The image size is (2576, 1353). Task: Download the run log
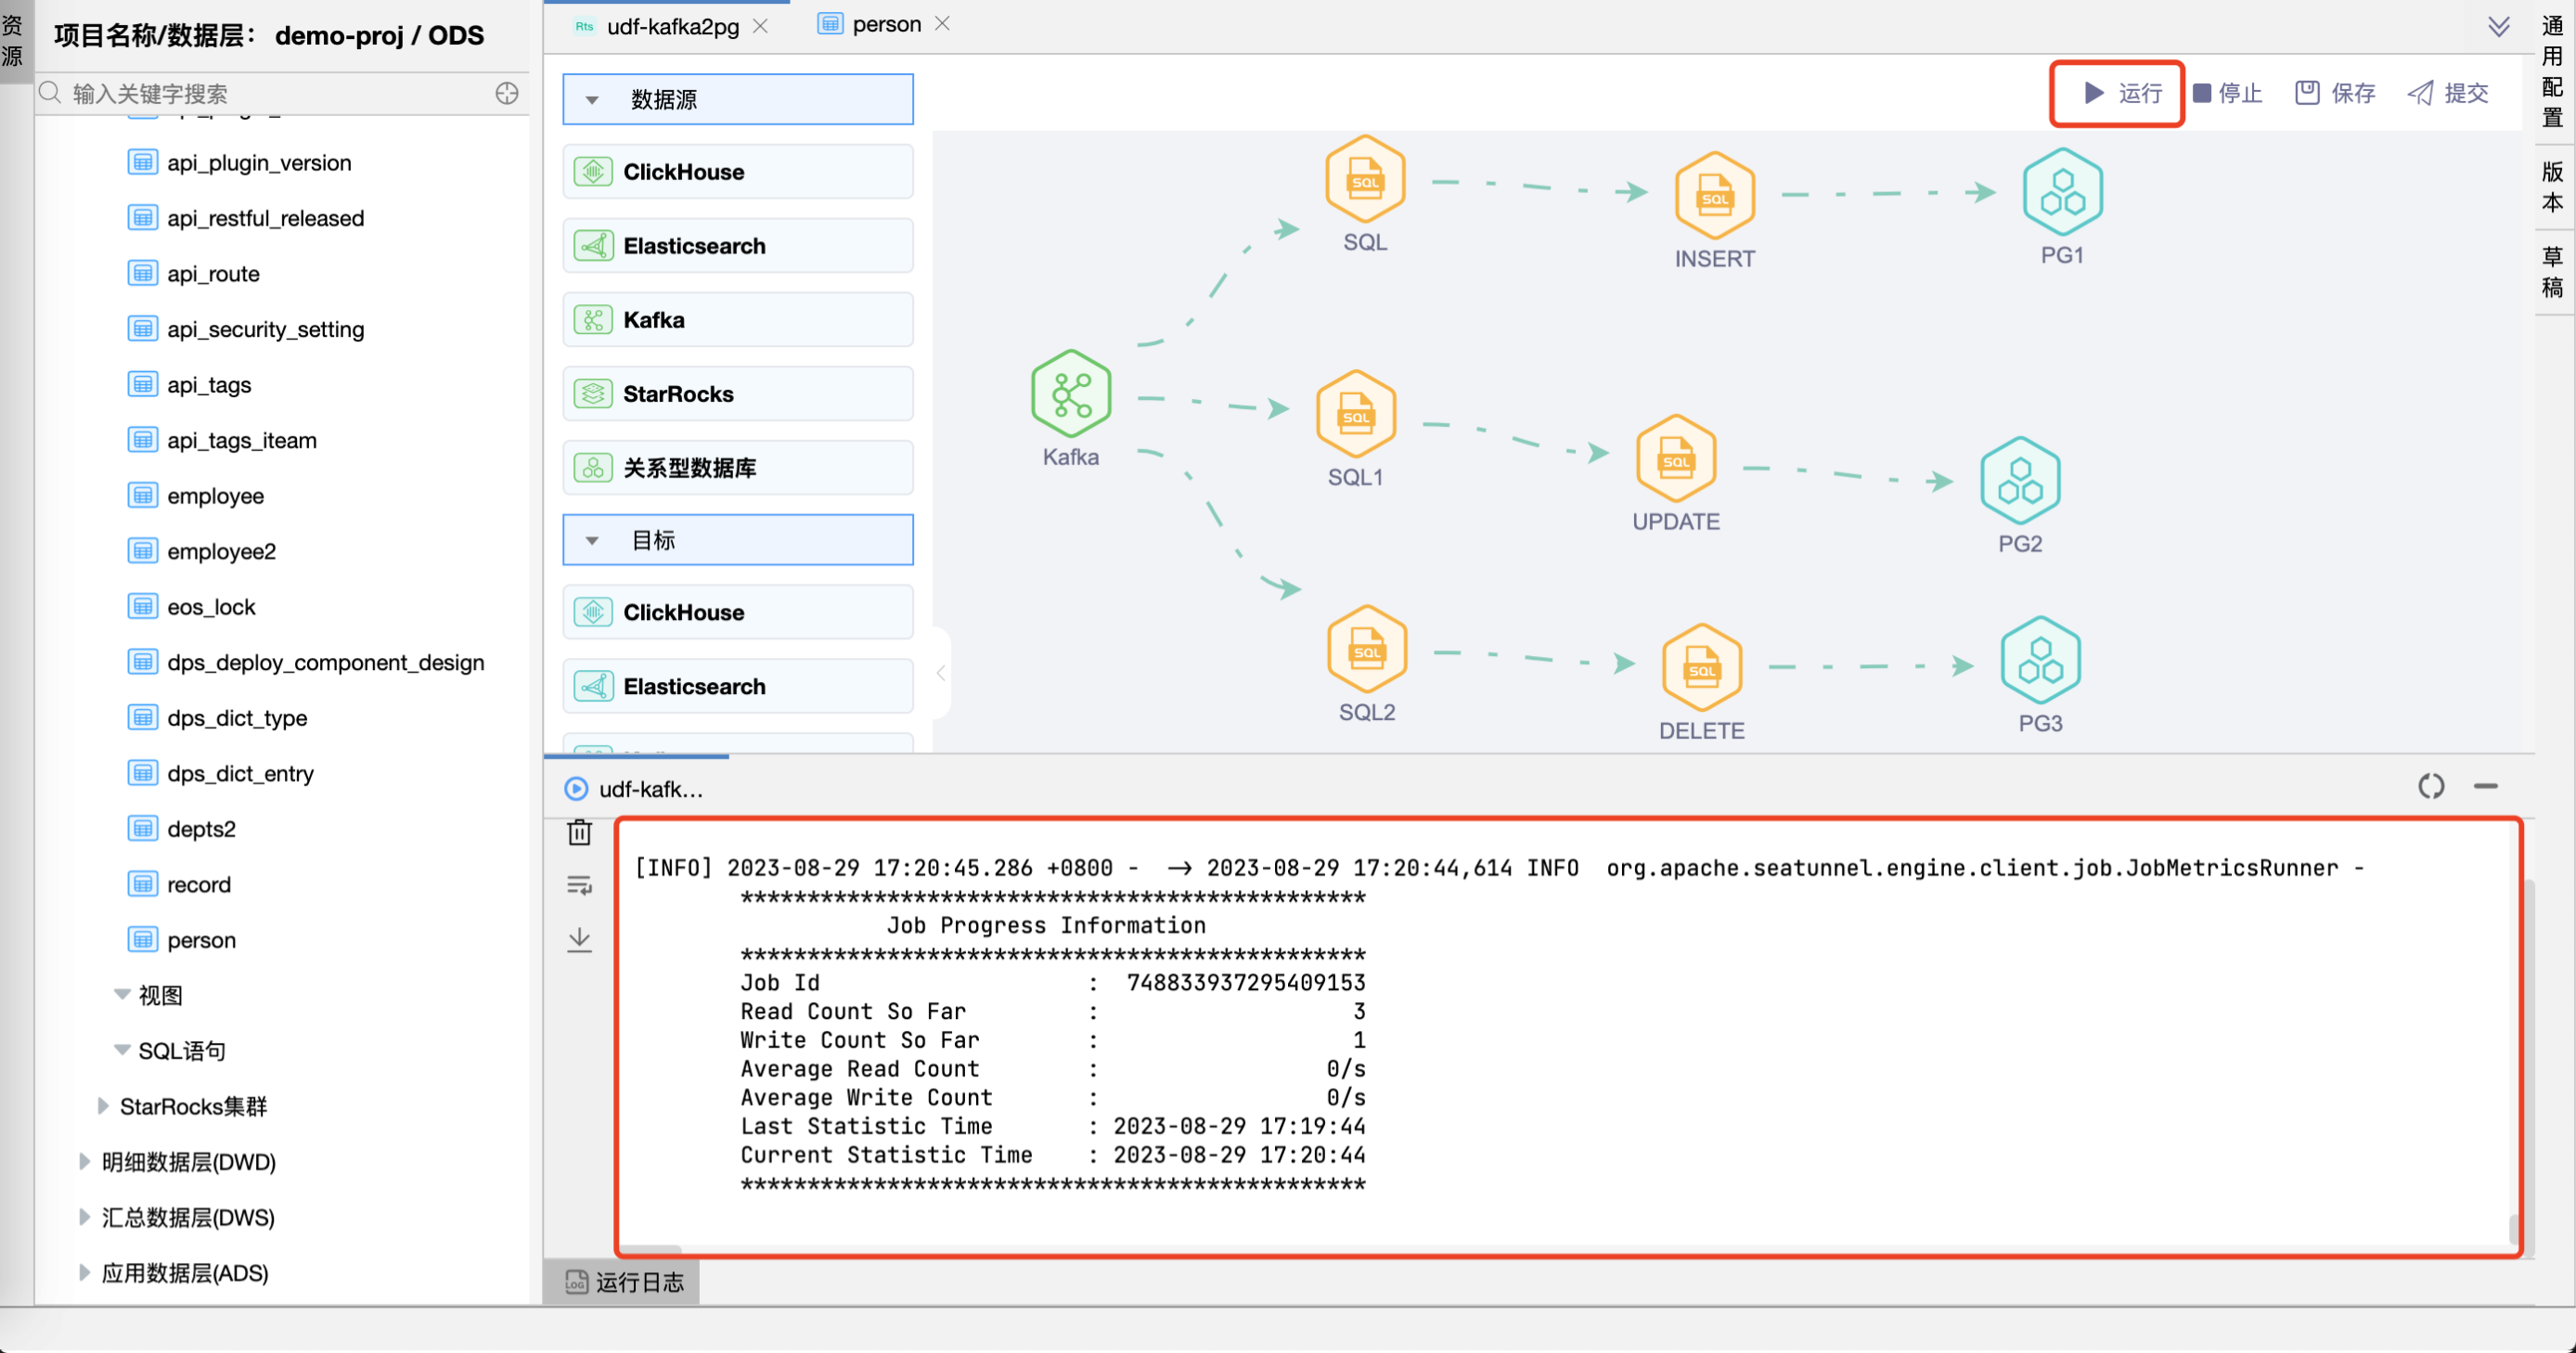tap(579, 939)
